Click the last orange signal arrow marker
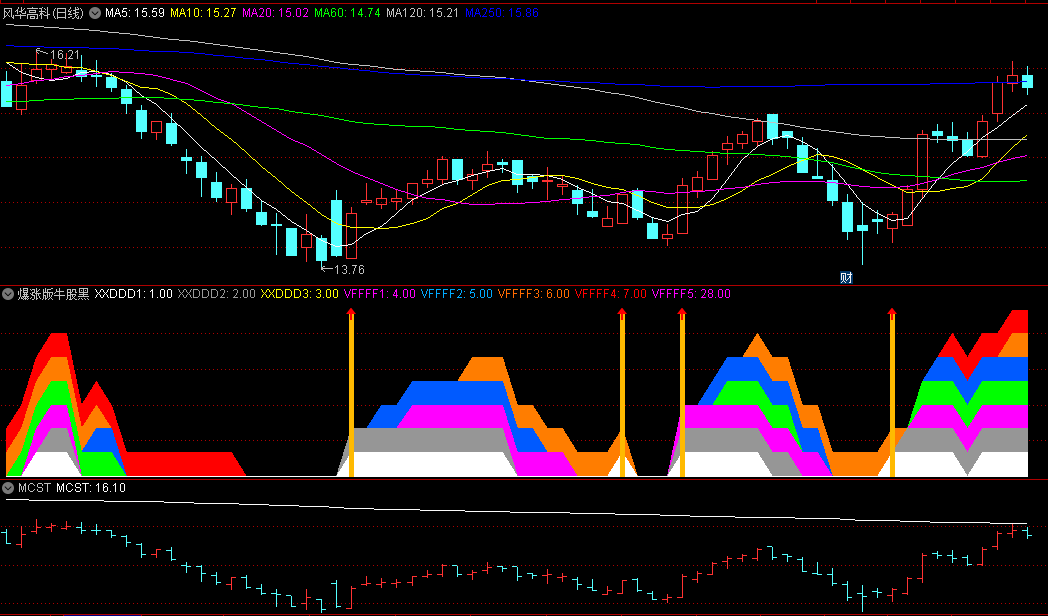The height and width of the screenshot is (616, 1048). [892, 392]
